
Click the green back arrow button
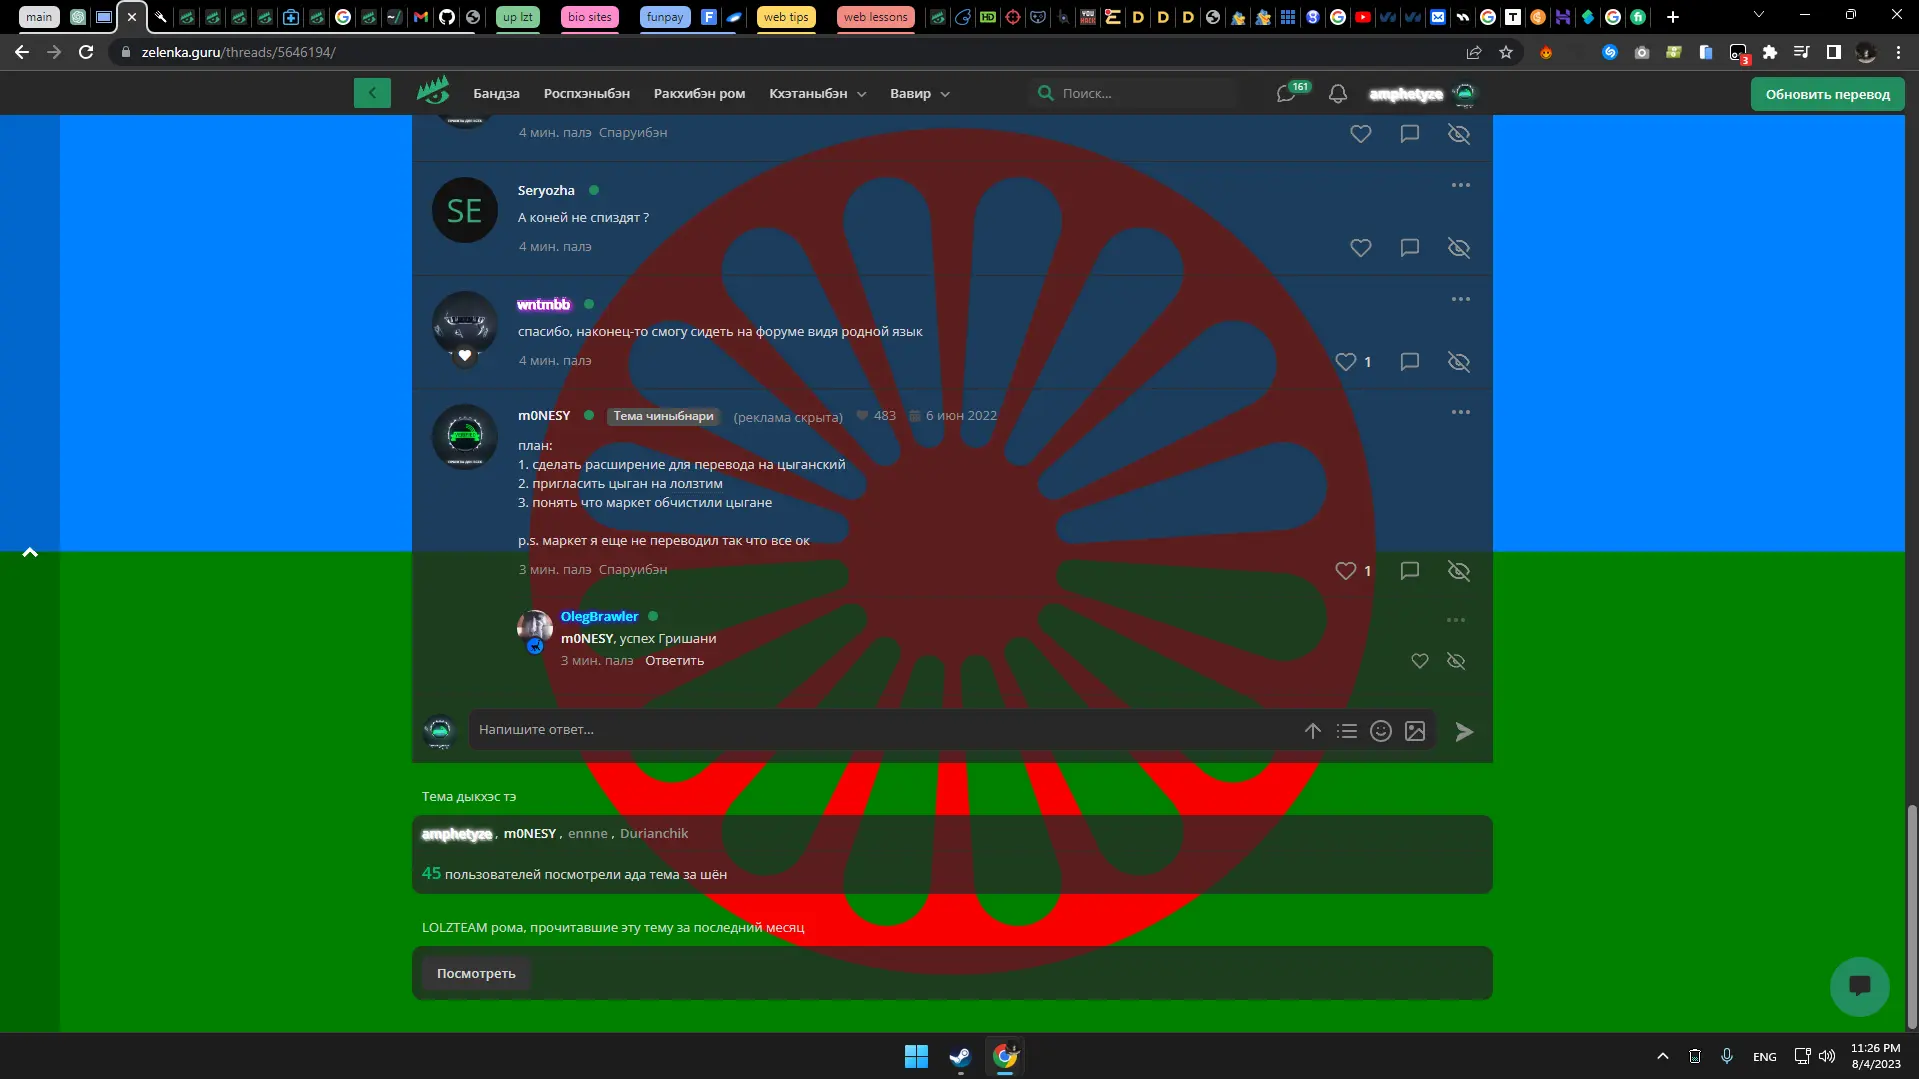(372, 93)
